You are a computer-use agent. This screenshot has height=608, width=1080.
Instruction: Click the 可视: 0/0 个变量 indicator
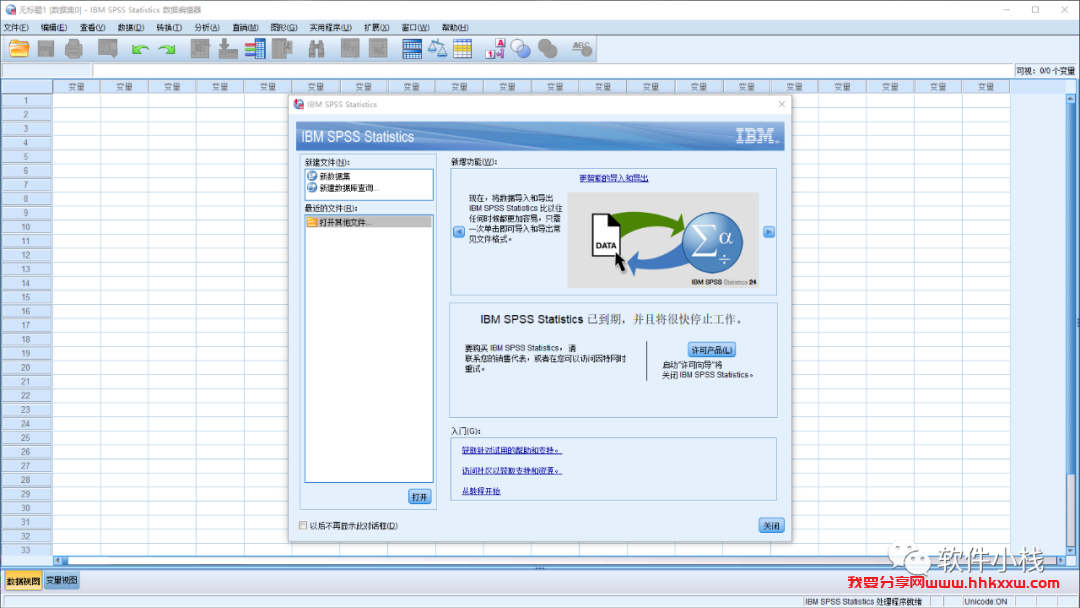click(1046, 71)
